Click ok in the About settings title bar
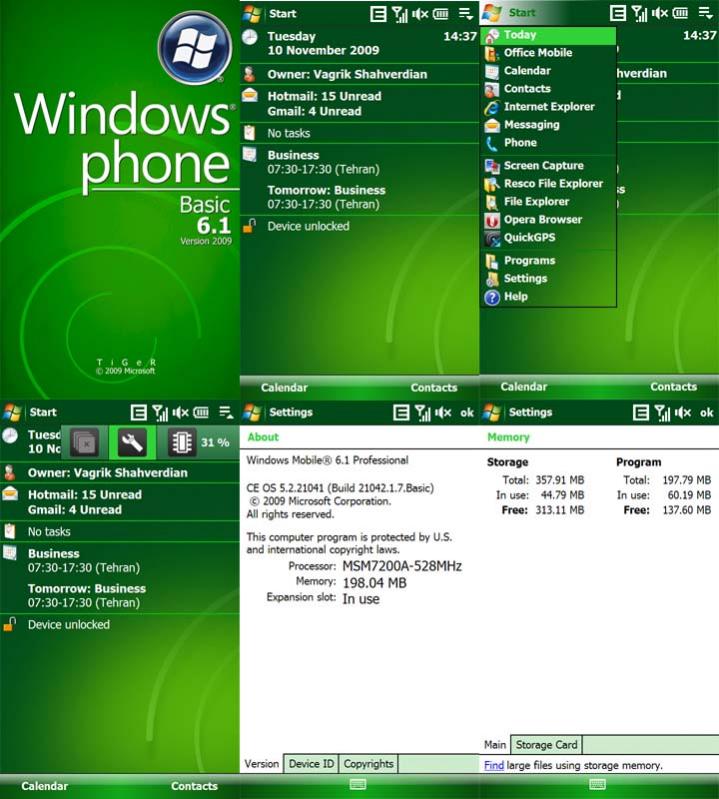 pos(467,413)
